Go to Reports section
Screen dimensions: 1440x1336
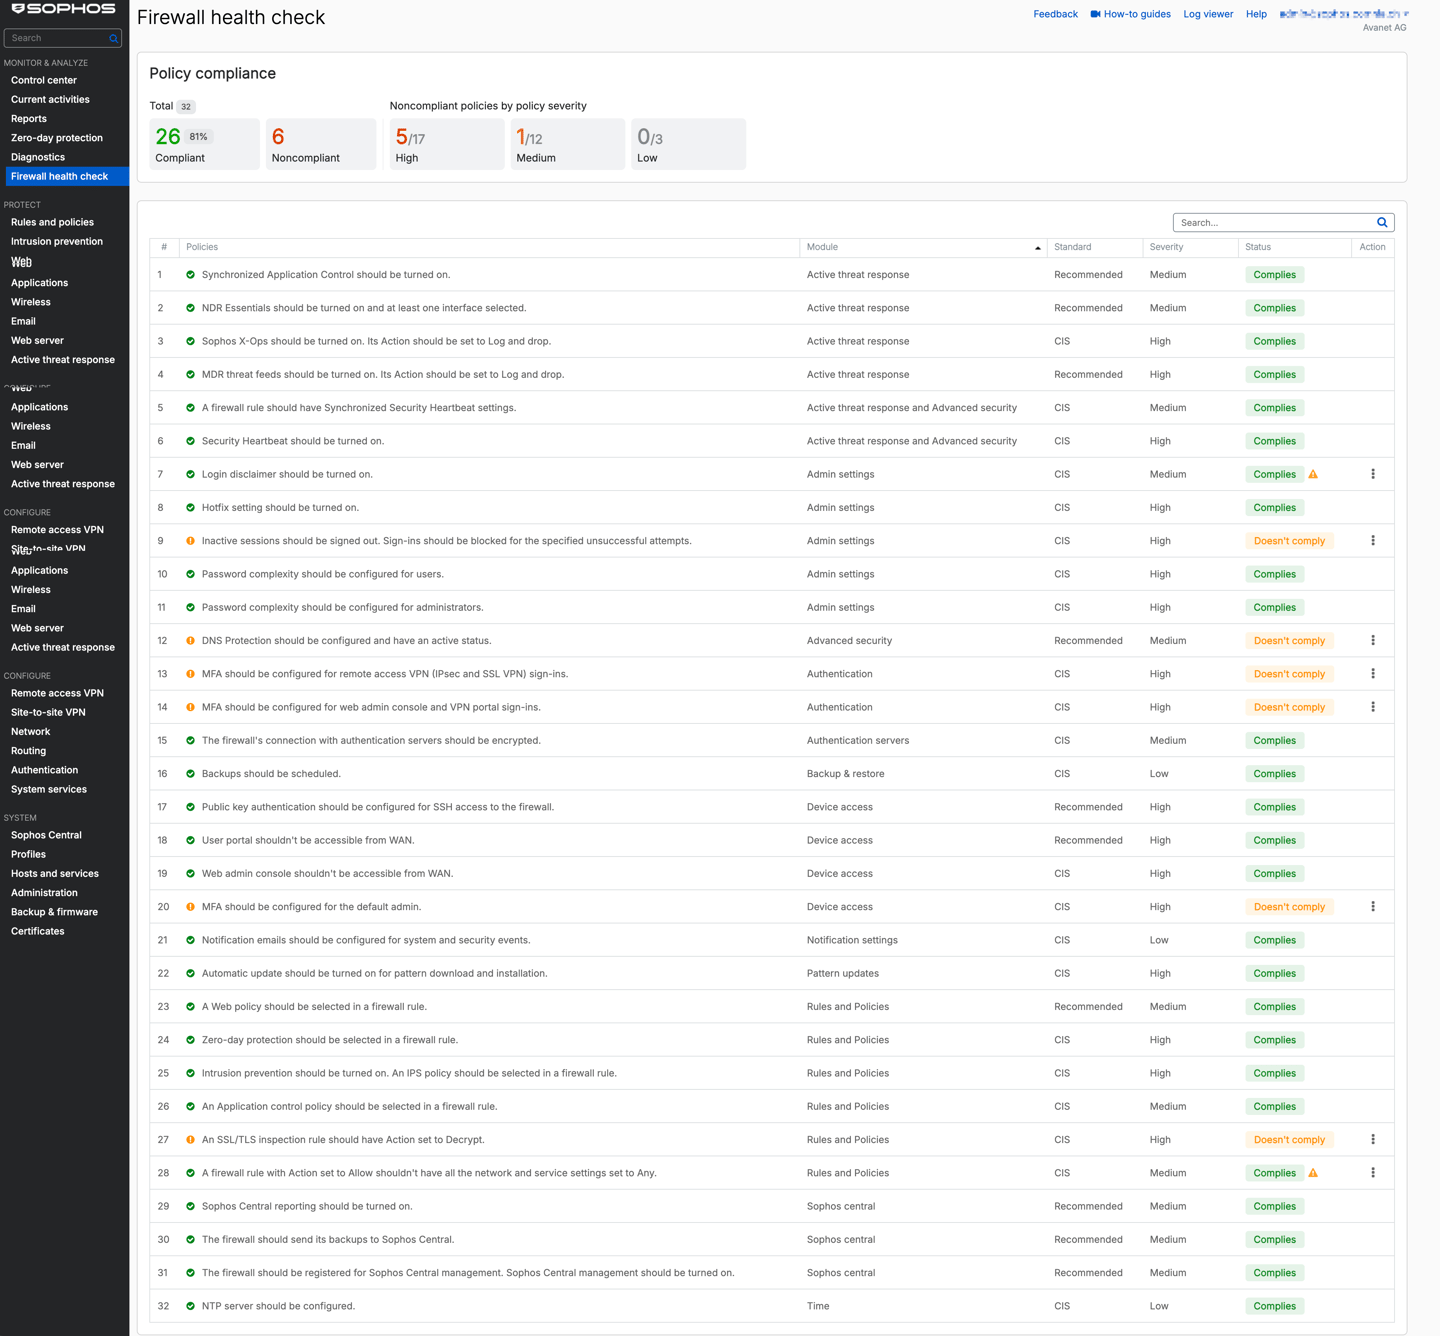[29, 118]
